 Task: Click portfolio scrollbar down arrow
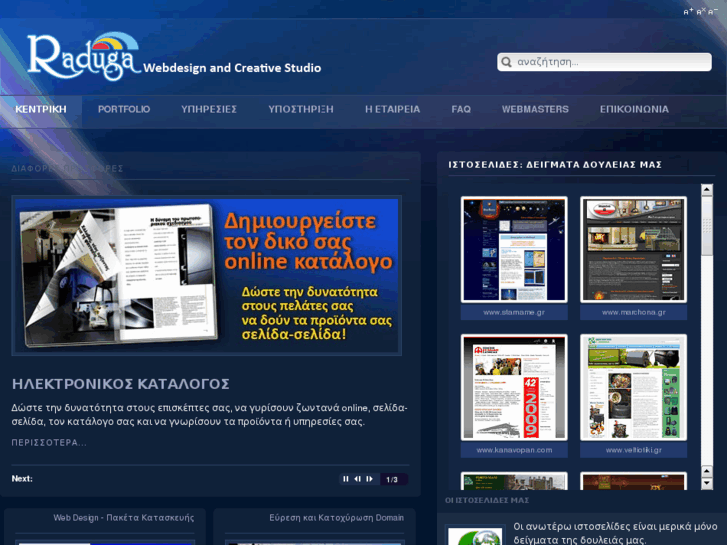click(707, 483)
